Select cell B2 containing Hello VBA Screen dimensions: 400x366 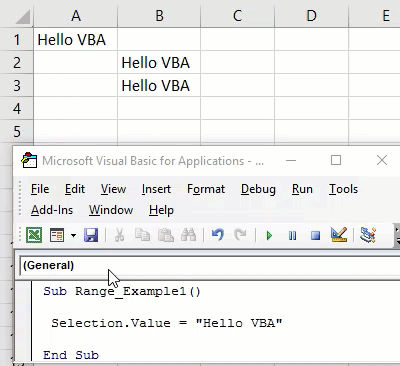pos(159,62)
